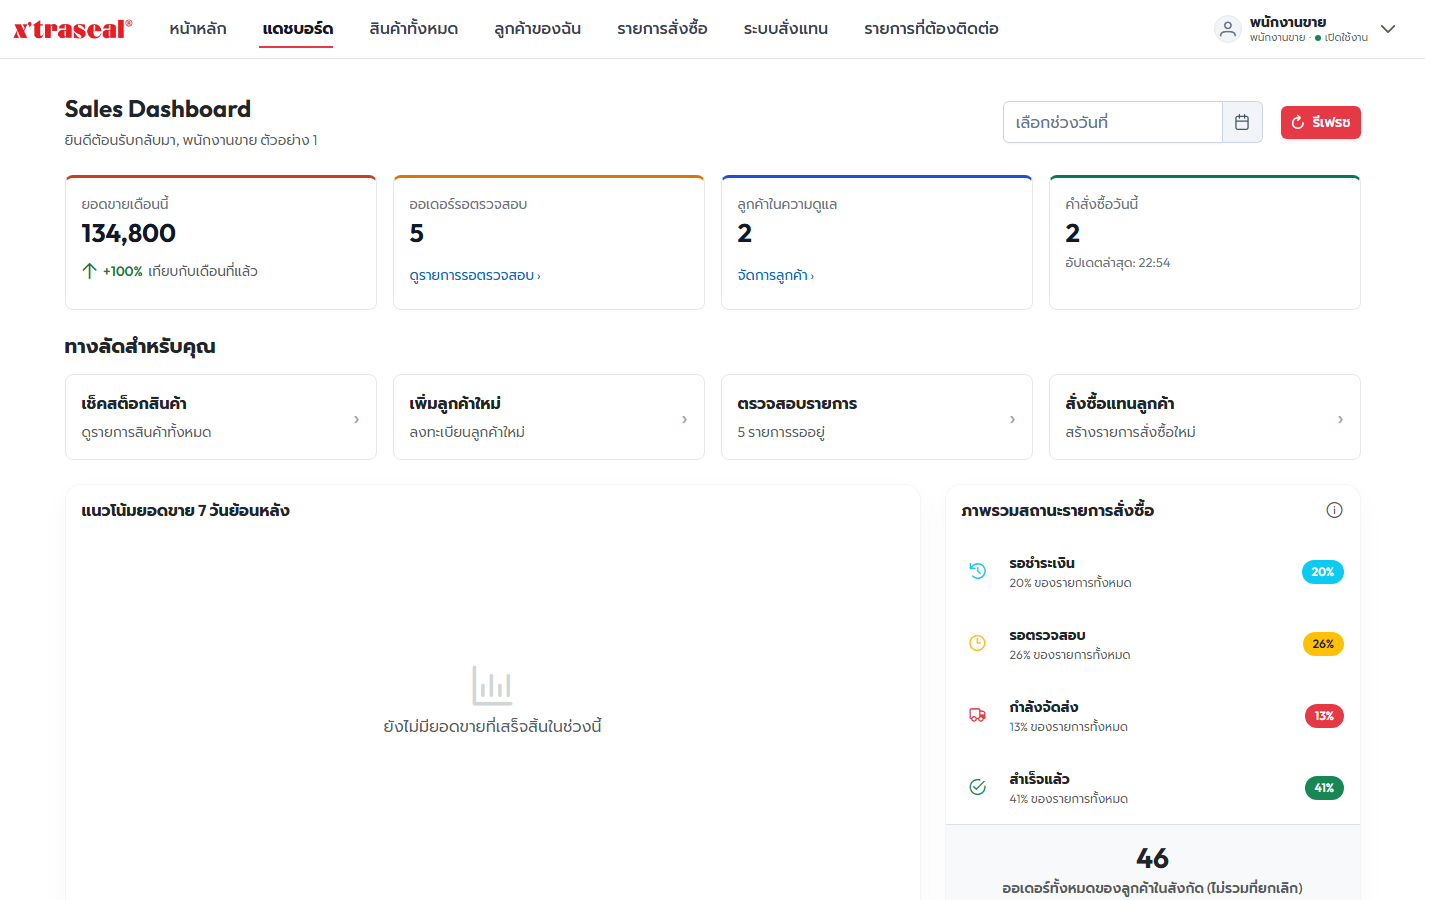This screenshot has height=900, width=1440.
Task: Open the ตรวจสอบรายการ shortcut chevron
Action: pyautogui.click(x=1012, y=419)
